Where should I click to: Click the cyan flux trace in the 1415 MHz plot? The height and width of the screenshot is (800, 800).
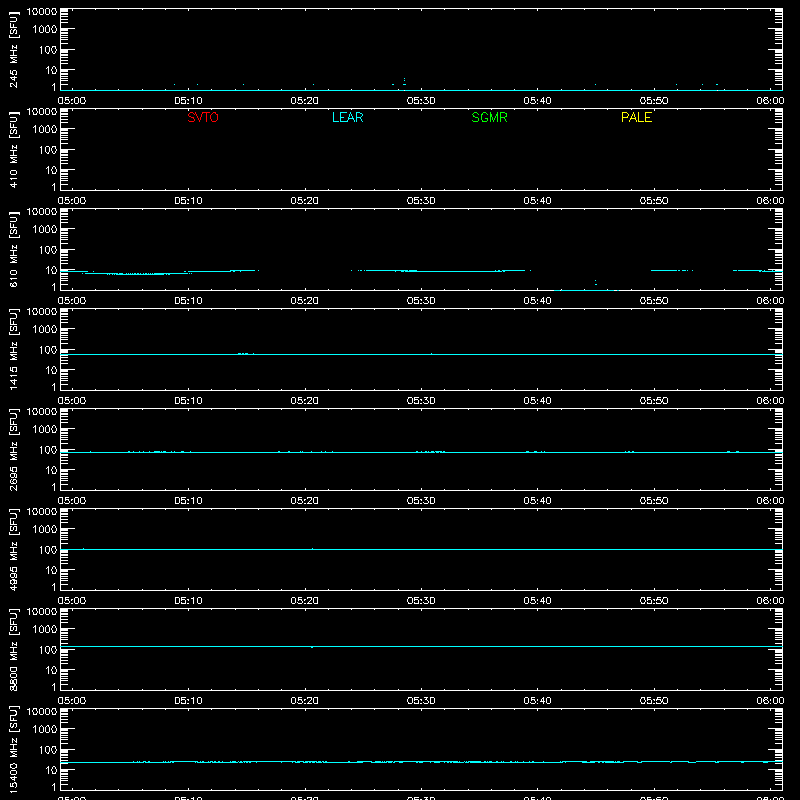click(x=421, y=354)
